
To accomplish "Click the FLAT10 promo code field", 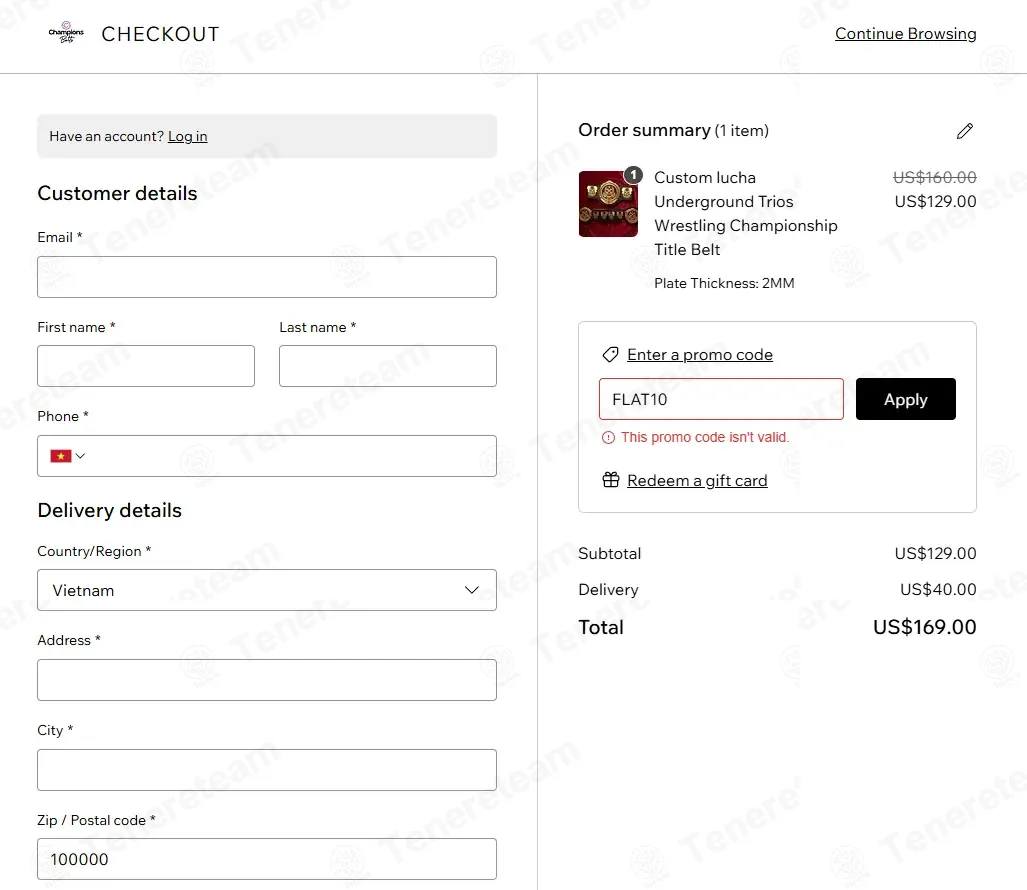I will pyautogui.click(x=721, y=399).
